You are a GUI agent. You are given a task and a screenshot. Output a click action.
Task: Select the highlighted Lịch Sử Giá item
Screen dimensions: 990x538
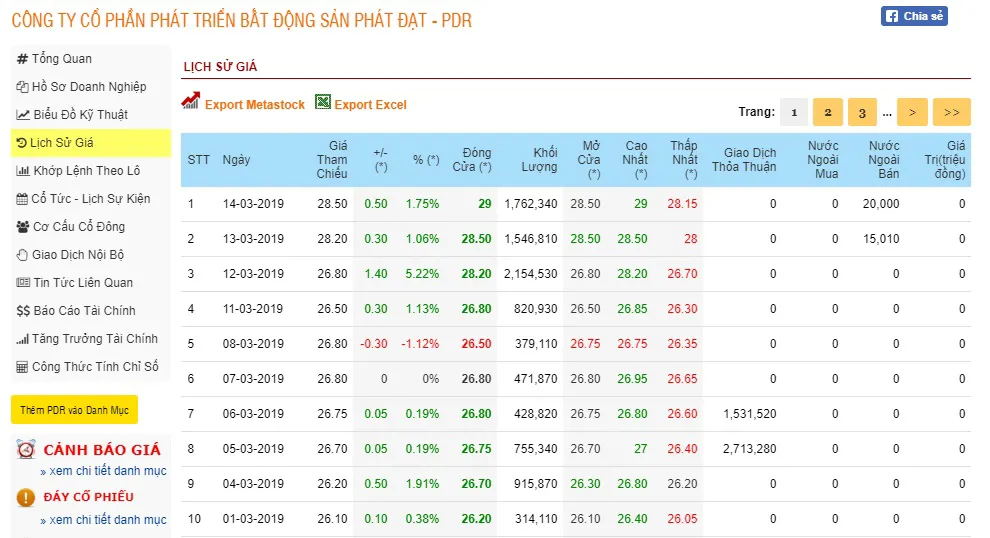click(91, 143)
